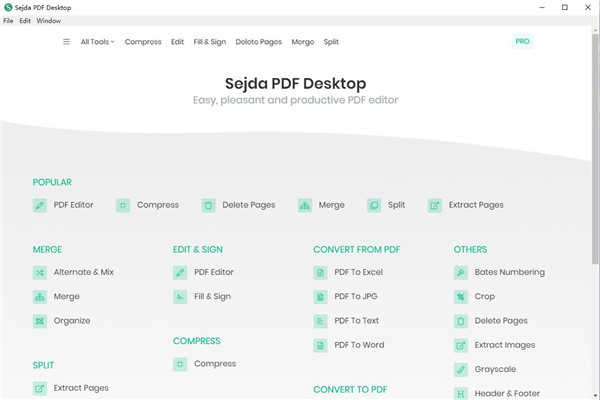Click Extract Pages icon in Popular section
The height and width of the screenshot is (400, 600).
point(435,206)
